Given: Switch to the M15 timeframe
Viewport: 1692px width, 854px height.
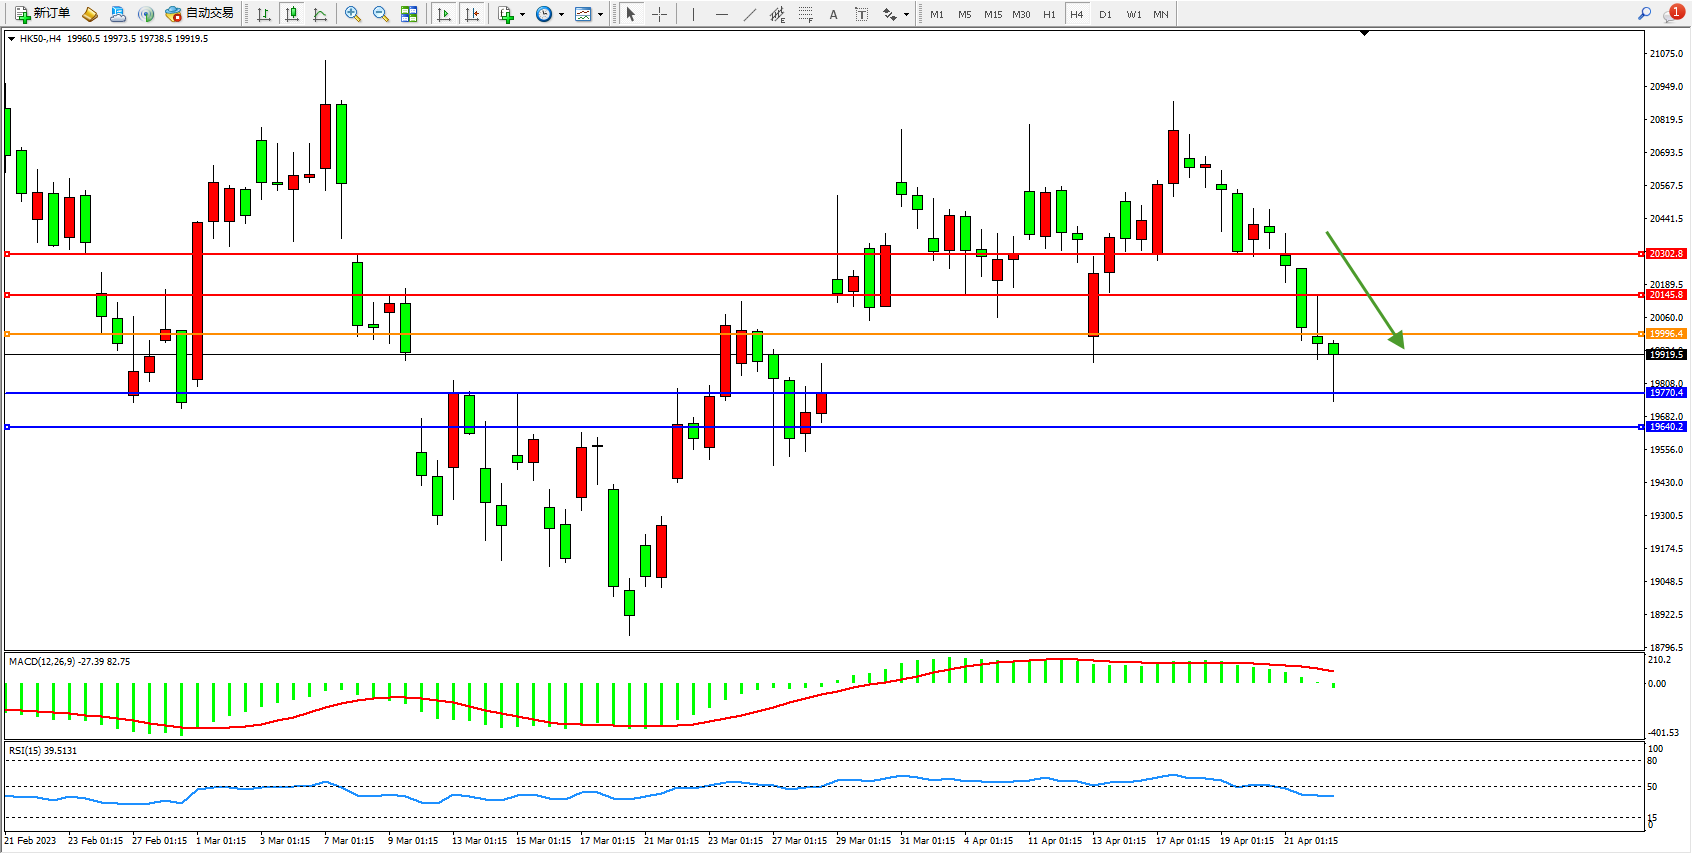Looking at the screenshot, I should pyautogui.click(x=992, y=14).
